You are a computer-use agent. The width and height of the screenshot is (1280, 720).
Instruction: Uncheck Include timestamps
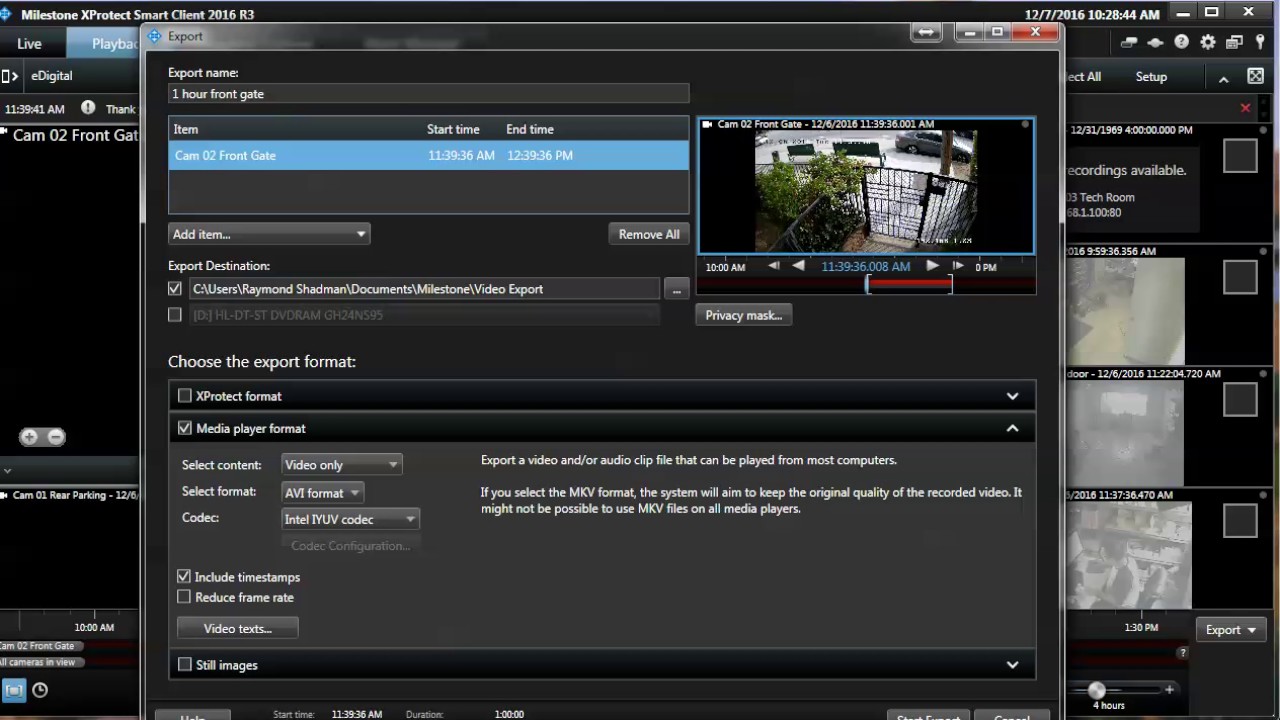click(184, 577)
